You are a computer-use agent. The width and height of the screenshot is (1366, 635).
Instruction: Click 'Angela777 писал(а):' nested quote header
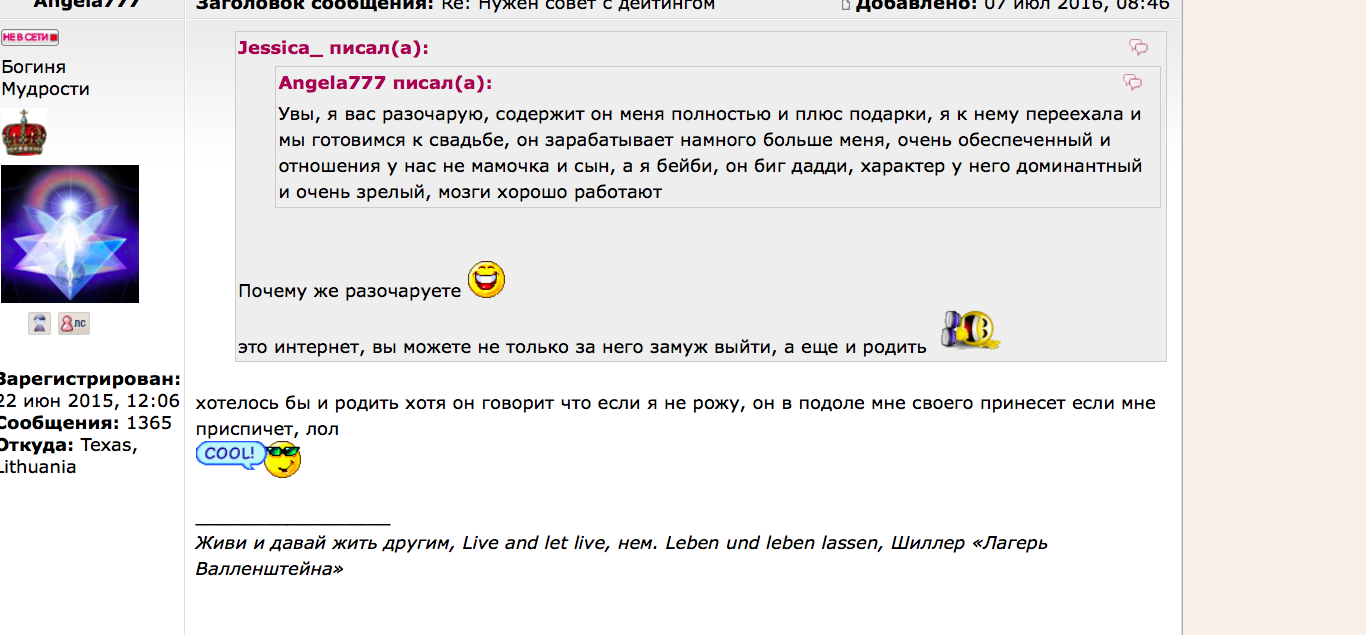coord(385,83)
